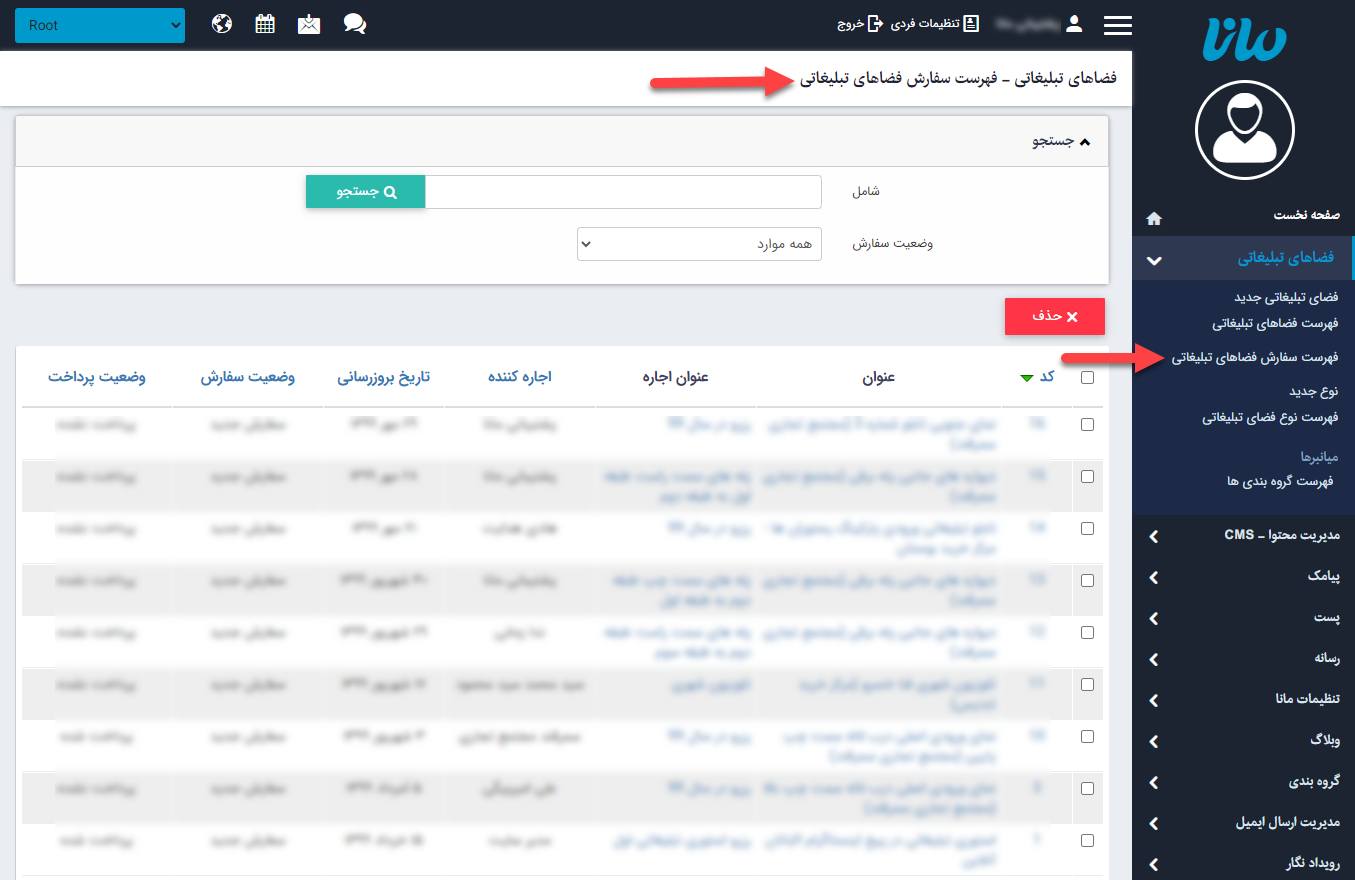1355x880 pixels.
Task: Click the user profile avatar icon
Action: click(x=1074, y=24)
